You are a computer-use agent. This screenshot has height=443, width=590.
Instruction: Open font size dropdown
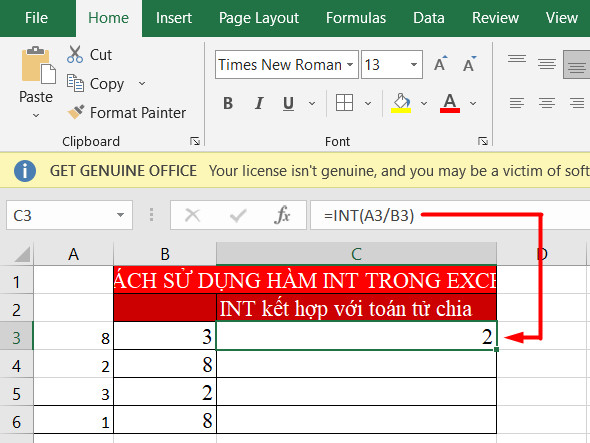pos(414,64)
